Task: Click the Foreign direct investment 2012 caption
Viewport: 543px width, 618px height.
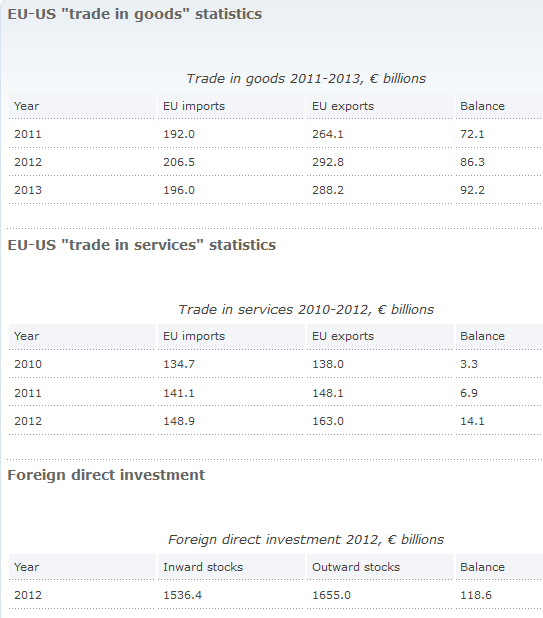Action: (x=306, y=540)
